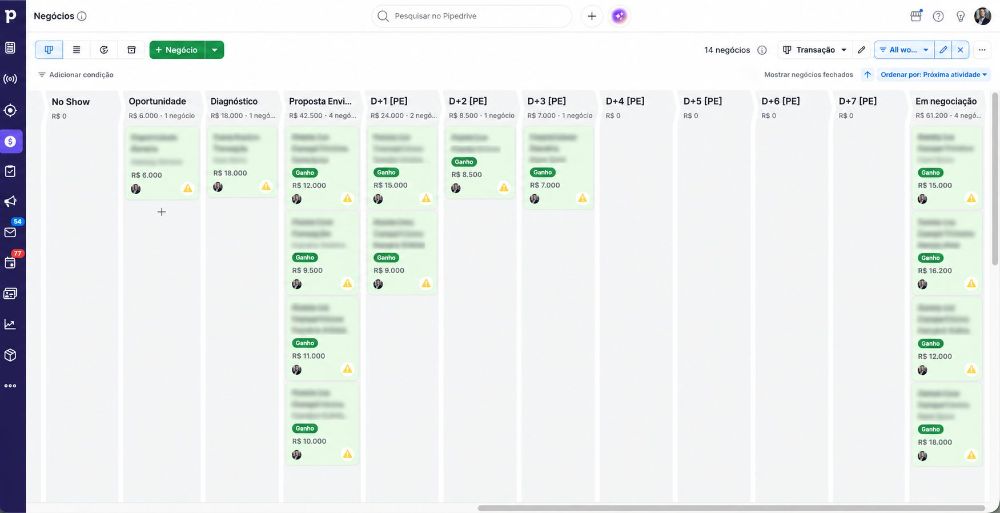Edit pipeline with pencil icon
This screenshot has height=513, width=1000.
coord(861,50)
